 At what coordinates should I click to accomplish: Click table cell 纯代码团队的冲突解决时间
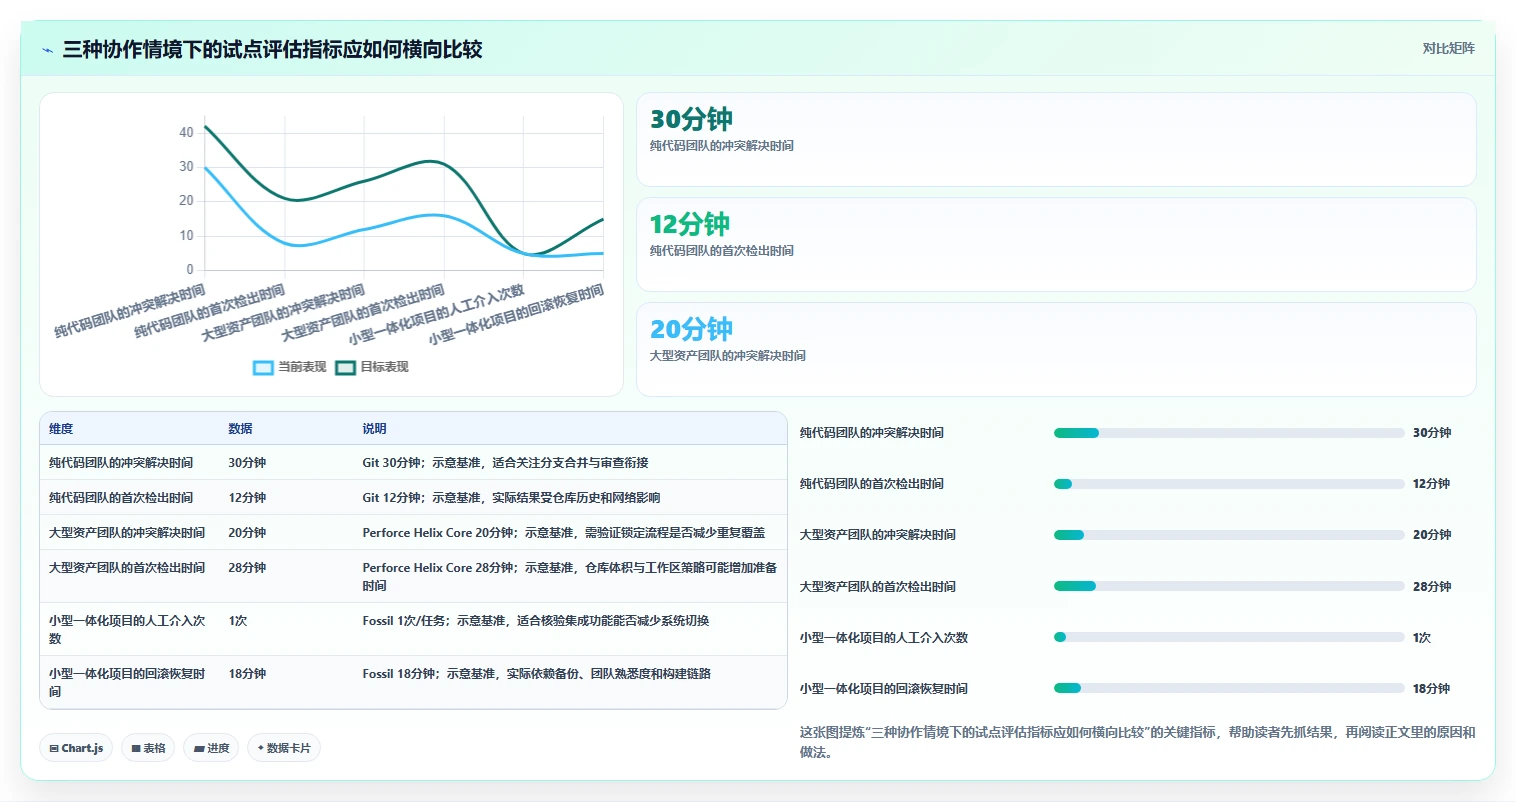[x=121, y=463]
